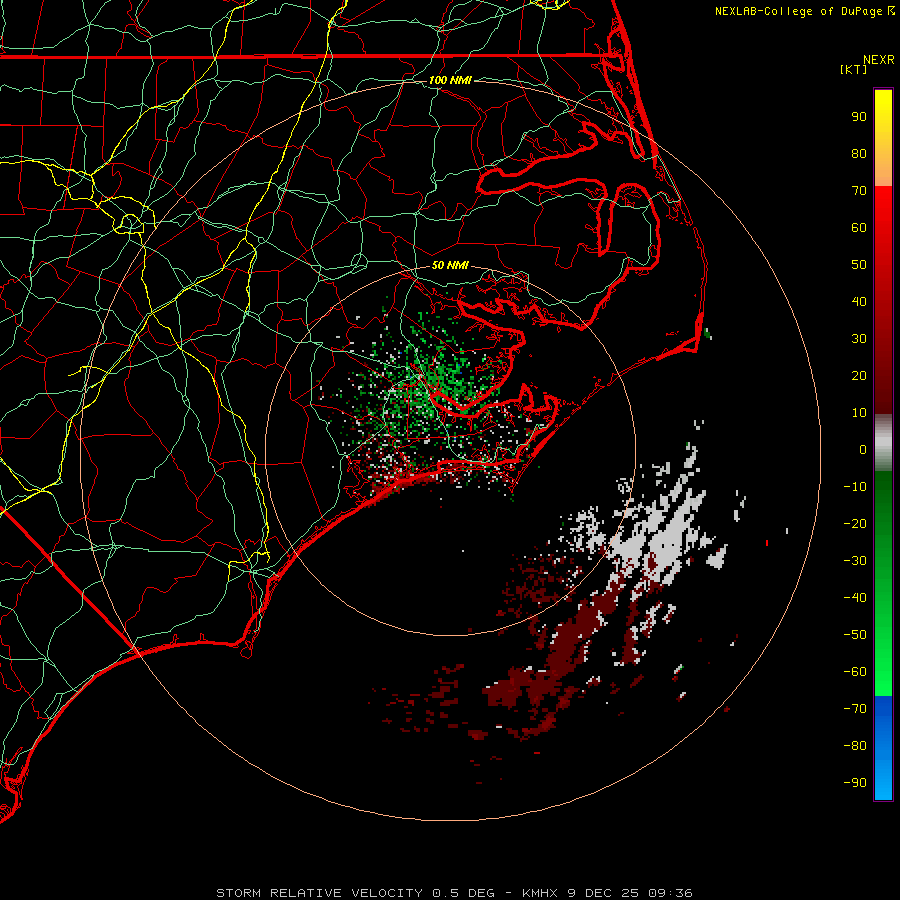Click the -50 value on the velocity scale
Screen dimensions: 900x900
pos(855,635)
